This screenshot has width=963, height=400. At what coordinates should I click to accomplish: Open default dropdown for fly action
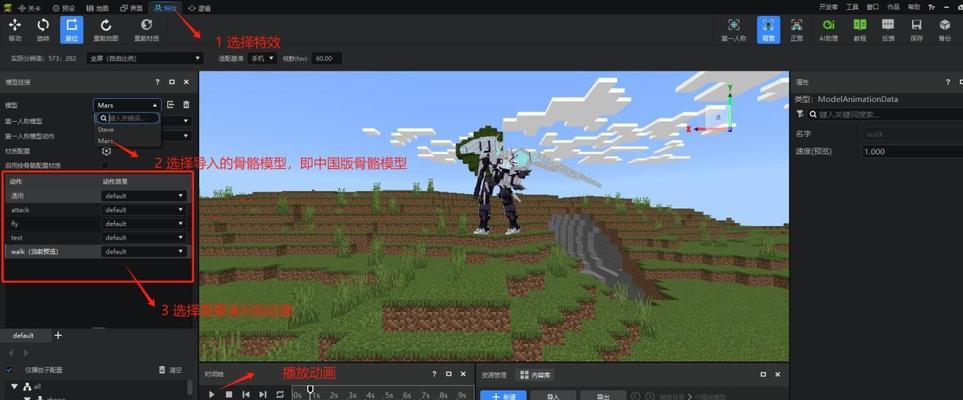(x=144, y=224)
